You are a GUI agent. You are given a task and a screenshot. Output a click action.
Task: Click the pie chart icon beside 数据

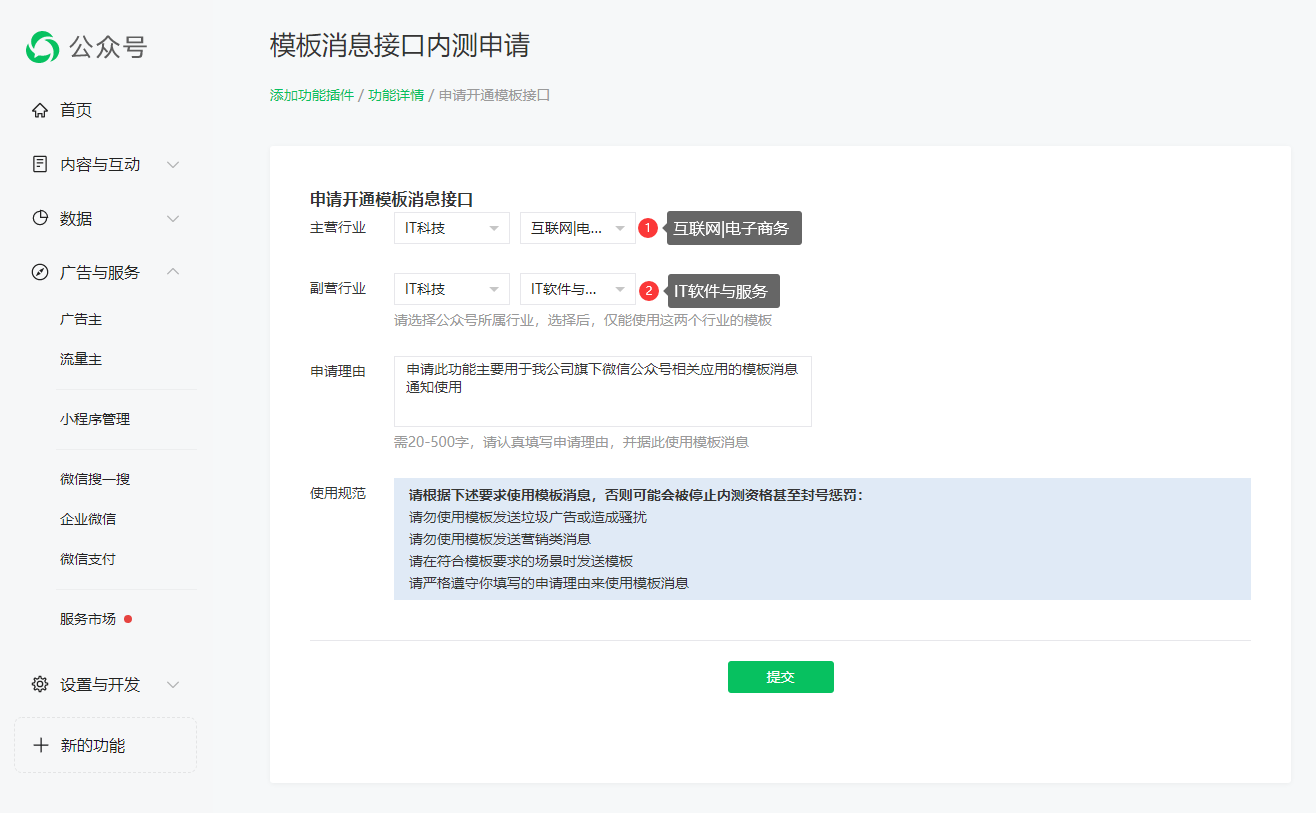coord(40,218)
